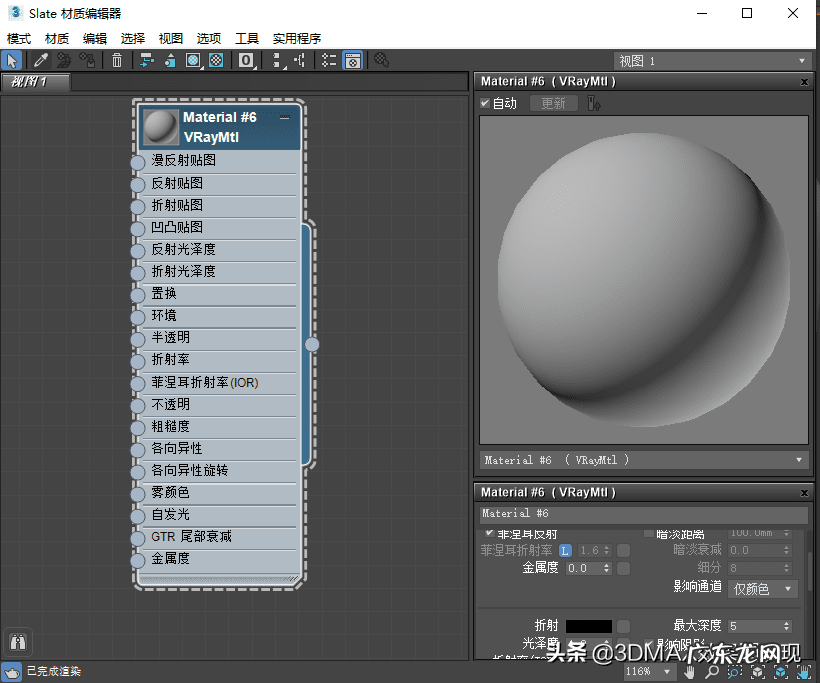Click the delete selected trash icon
This screenshot has width=820, height=683.
[117, 61]
